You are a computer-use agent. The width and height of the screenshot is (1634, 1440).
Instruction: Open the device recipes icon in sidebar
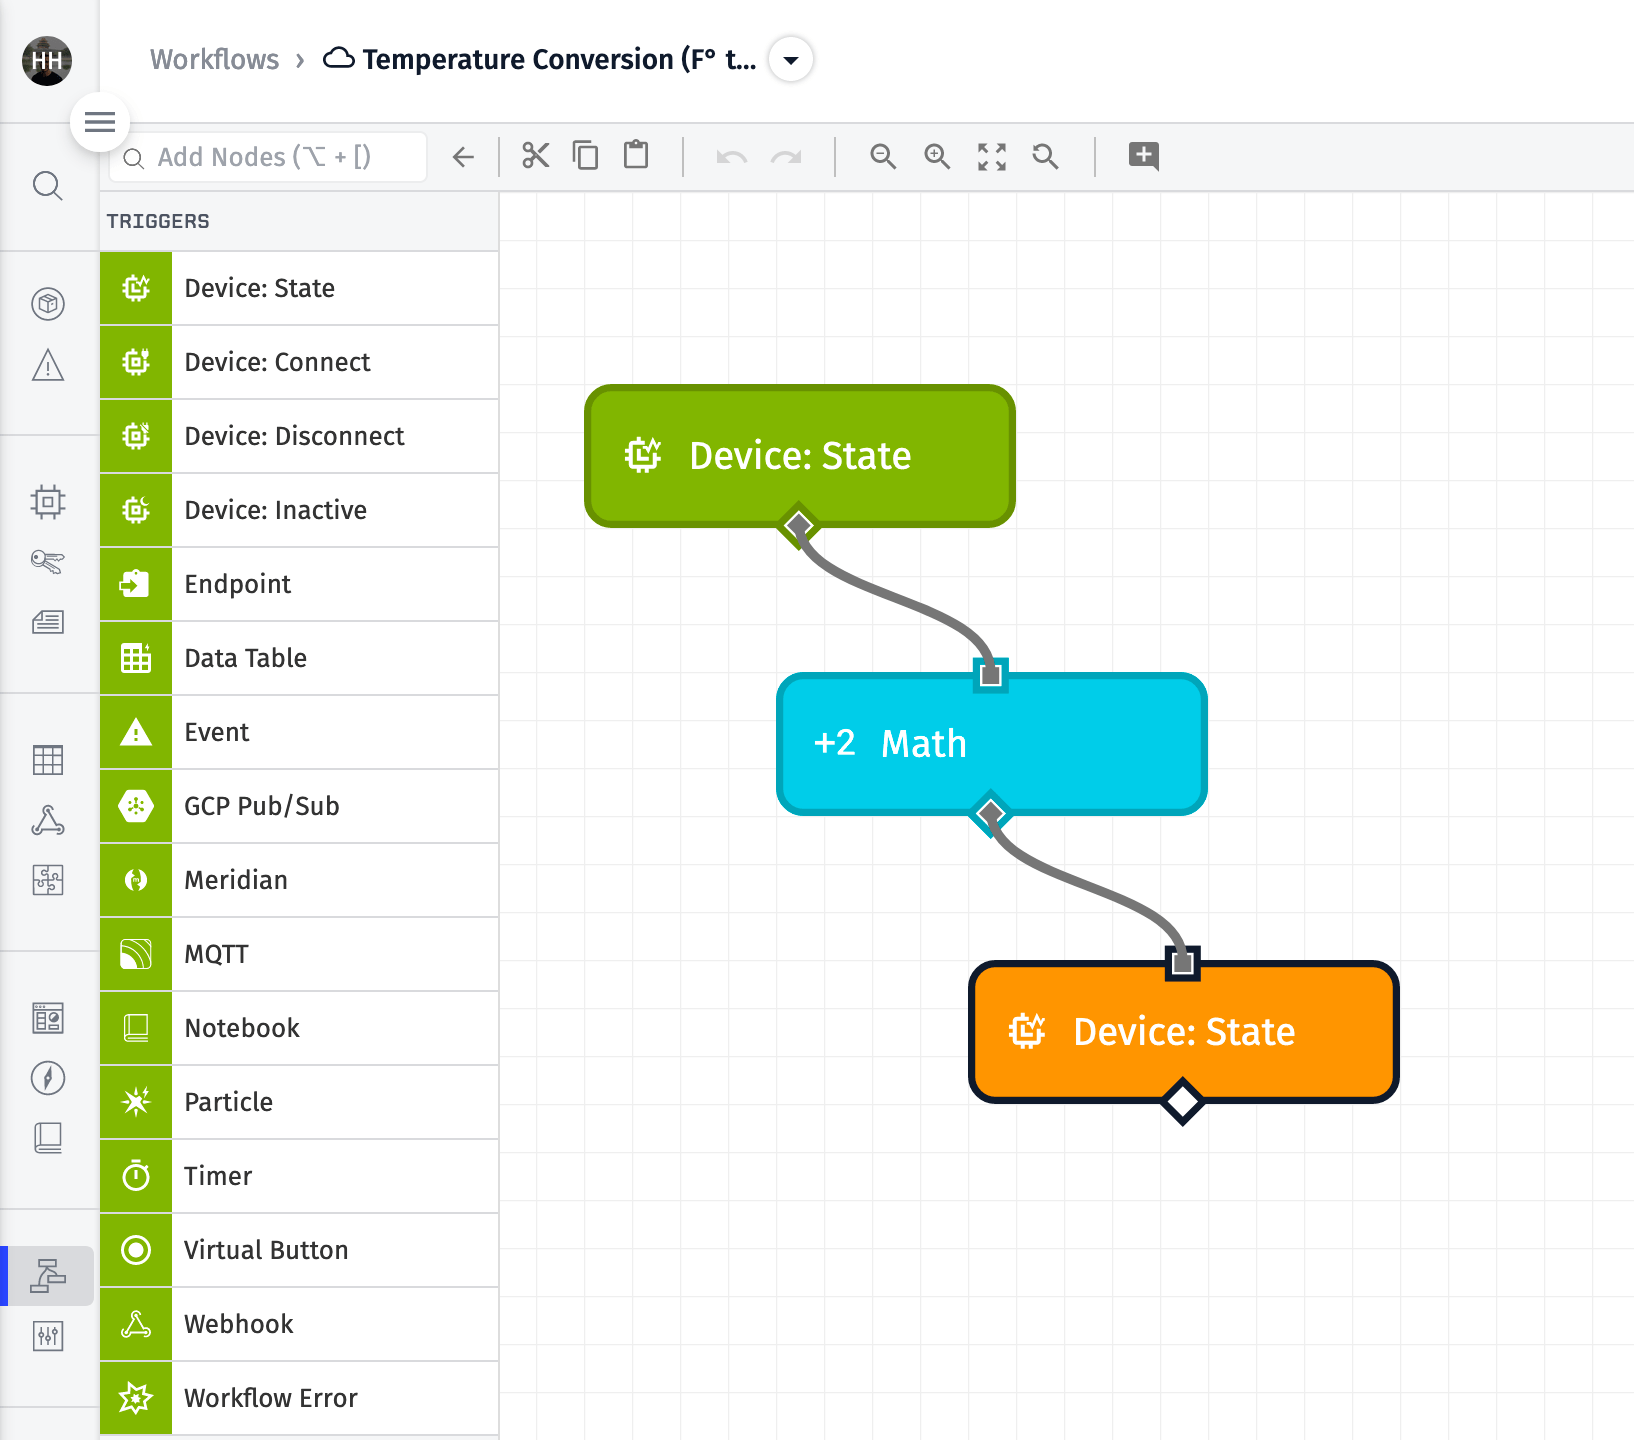[48, 622]
